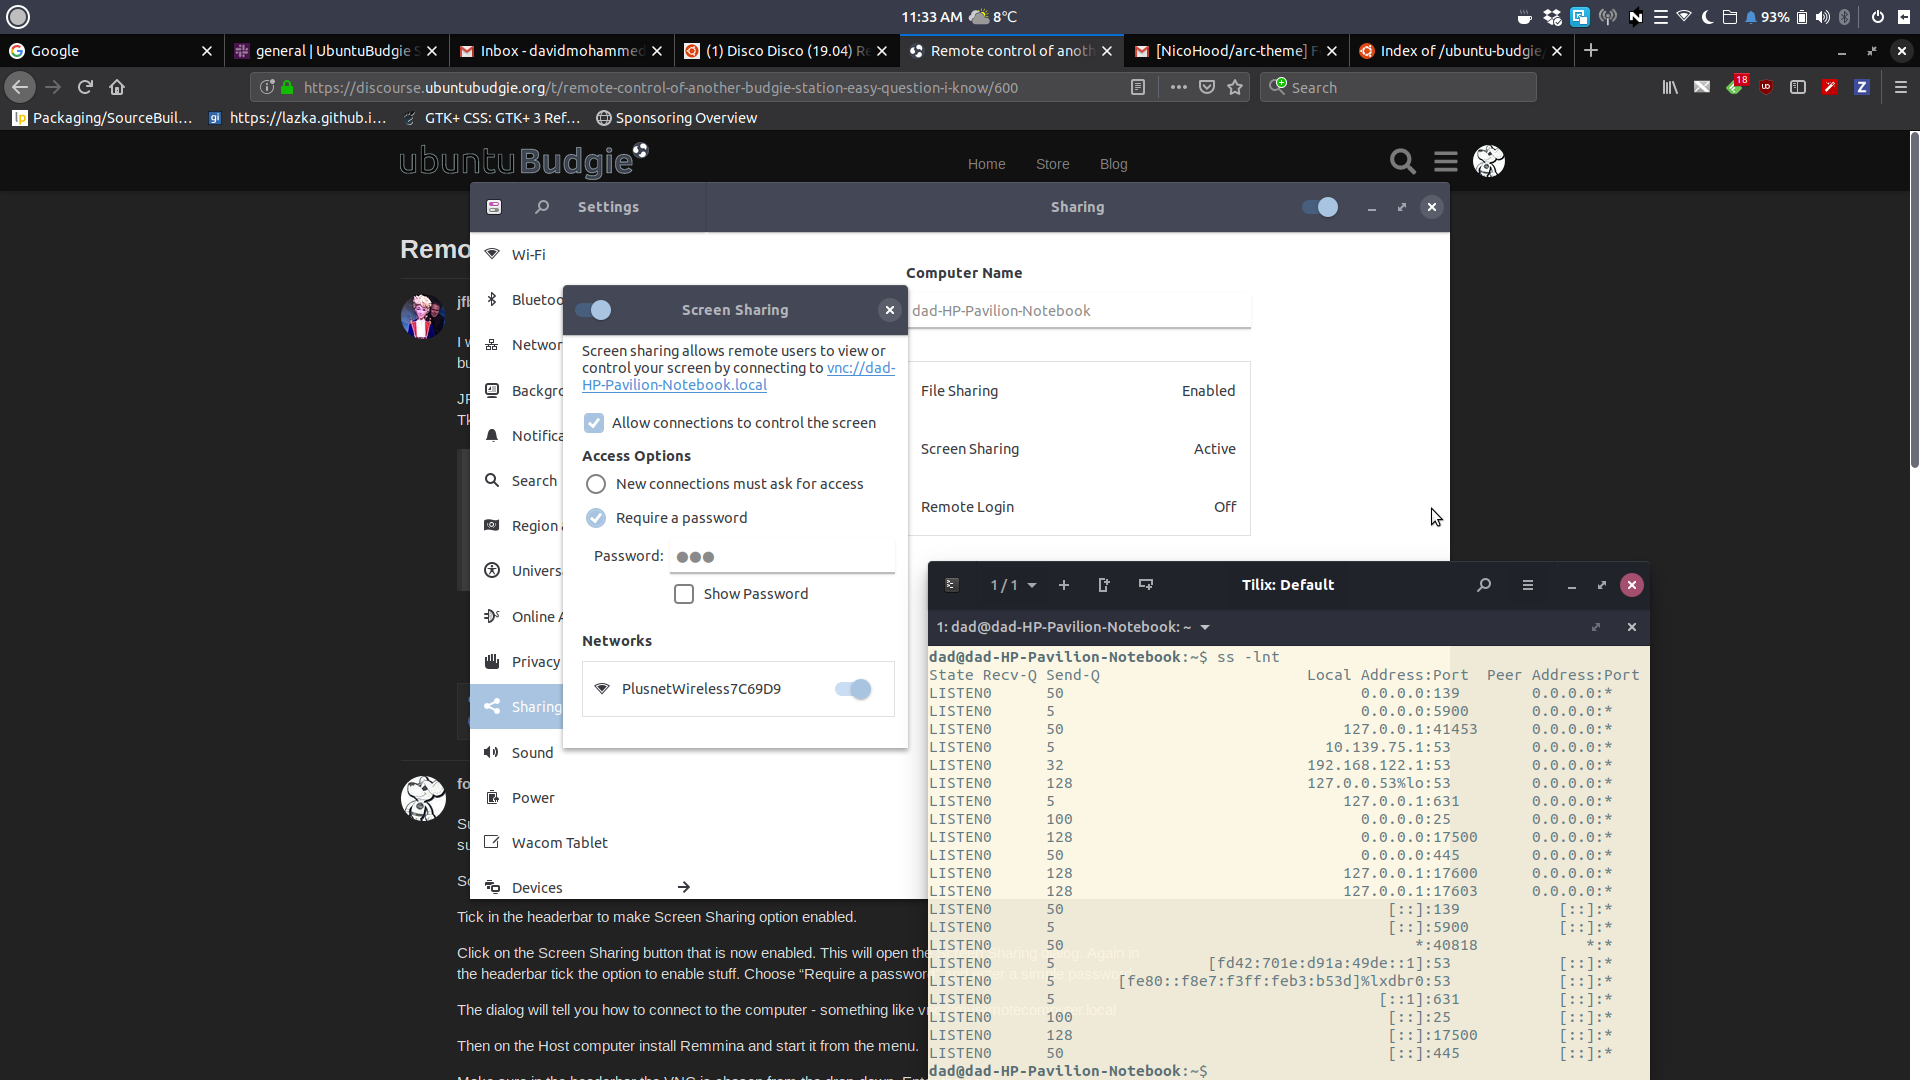
Task: Click the Store link in site header
Action: coord(1052,164)
